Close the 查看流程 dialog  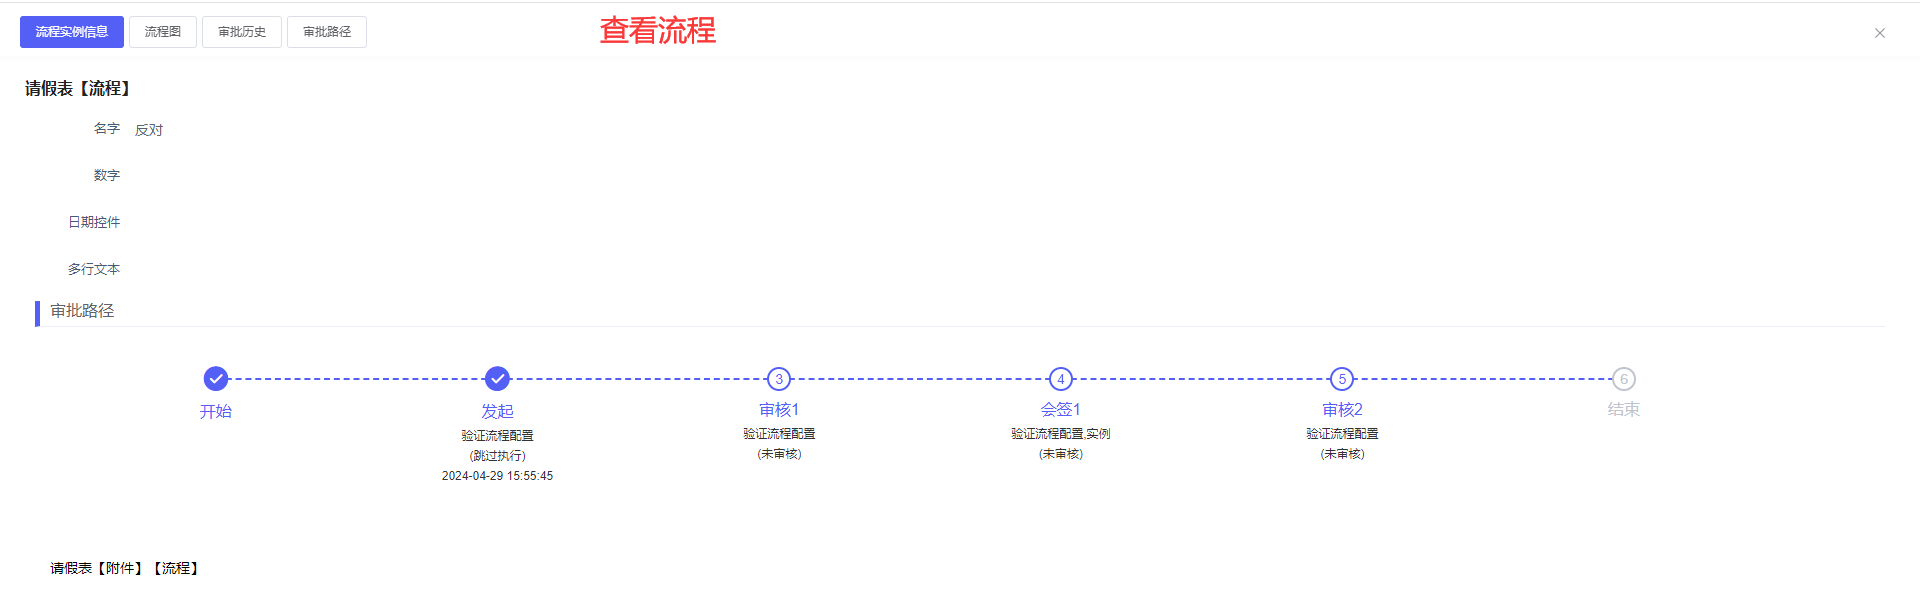tap(1880, 33)
